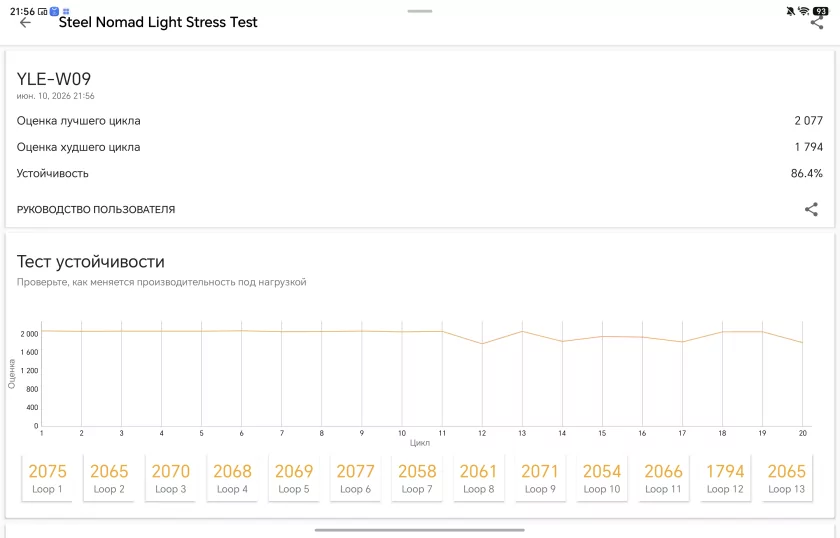
Task: Tap the device name YLE-W09
Action: [54, 79]
